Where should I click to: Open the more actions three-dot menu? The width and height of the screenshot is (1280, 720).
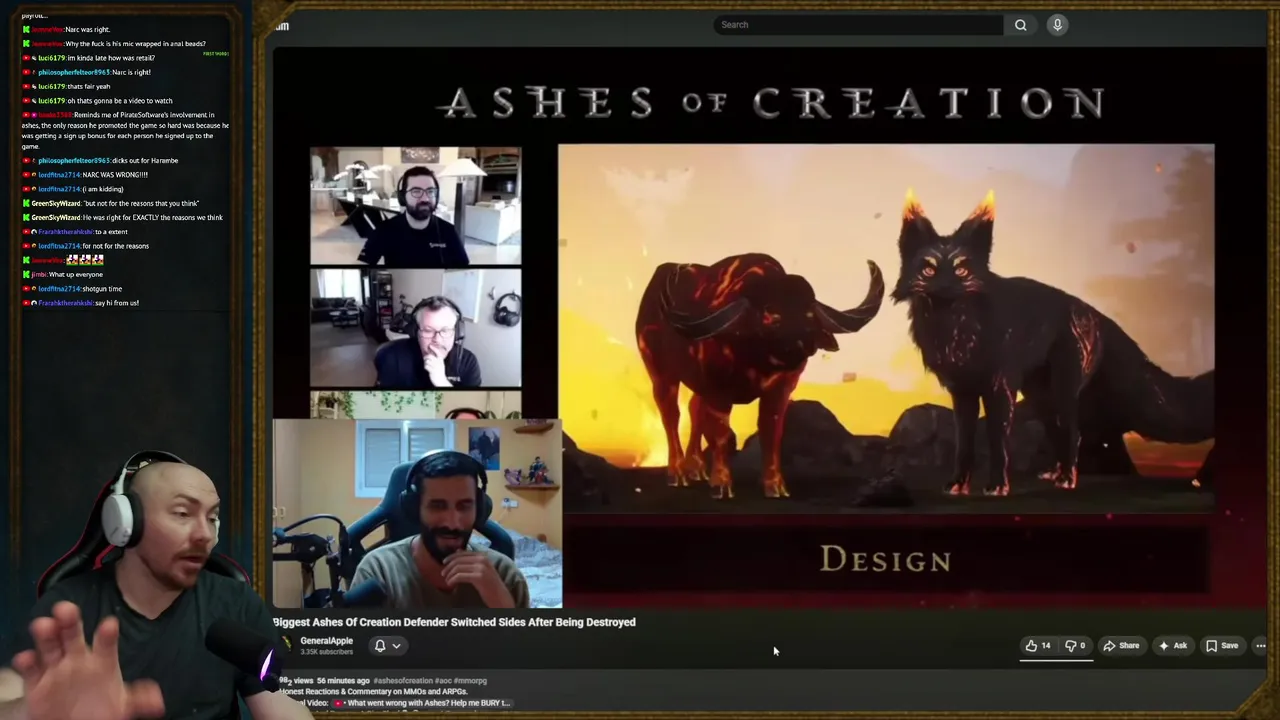coord(1260,646)
